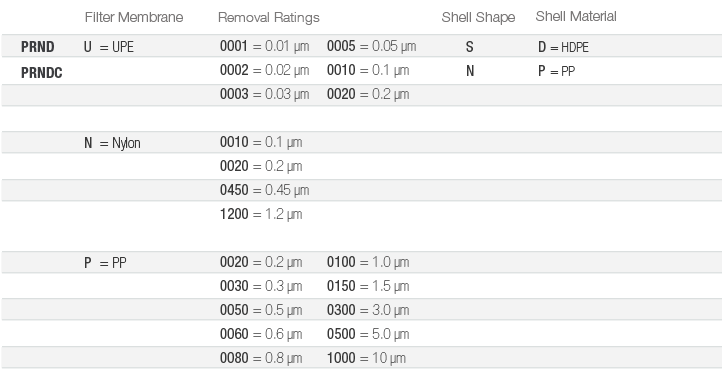Click the Shell Material column header
Image resolution: width=722 pixels, height=381 pixels.
click(576, 17)
